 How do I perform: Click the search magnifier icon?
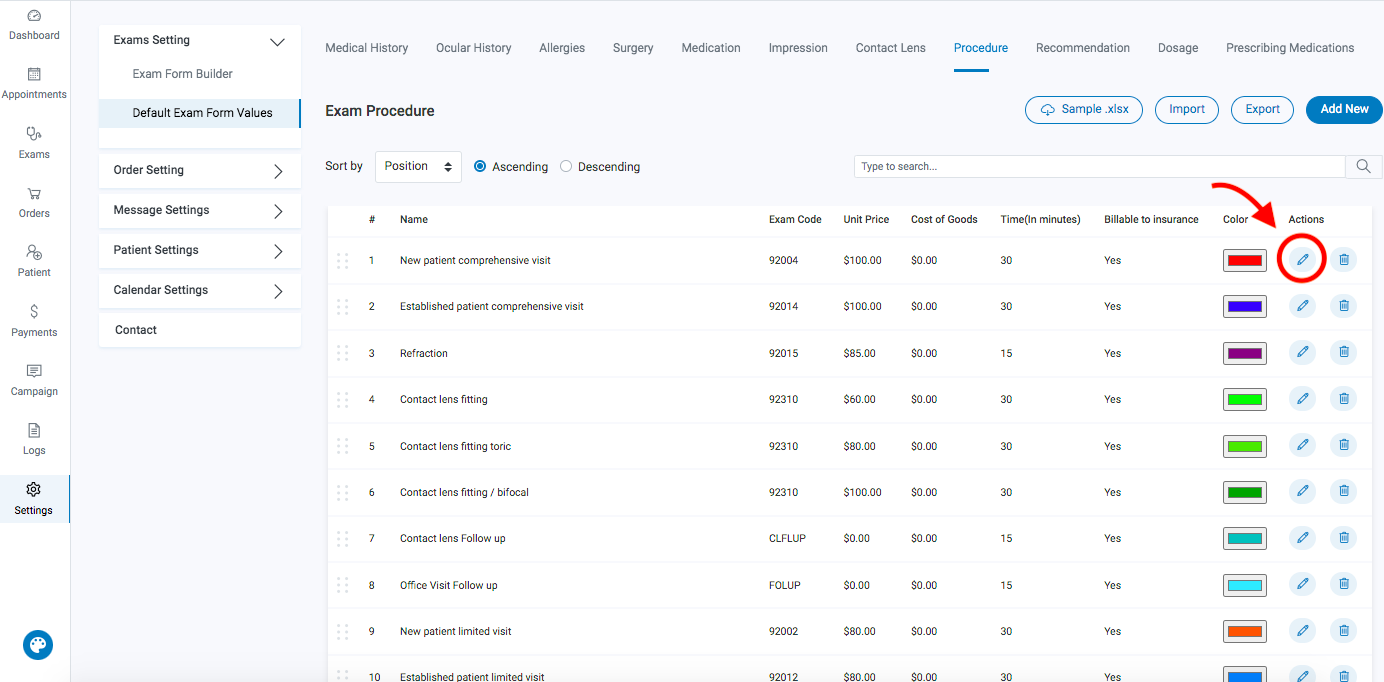[x=1364, y=167]
